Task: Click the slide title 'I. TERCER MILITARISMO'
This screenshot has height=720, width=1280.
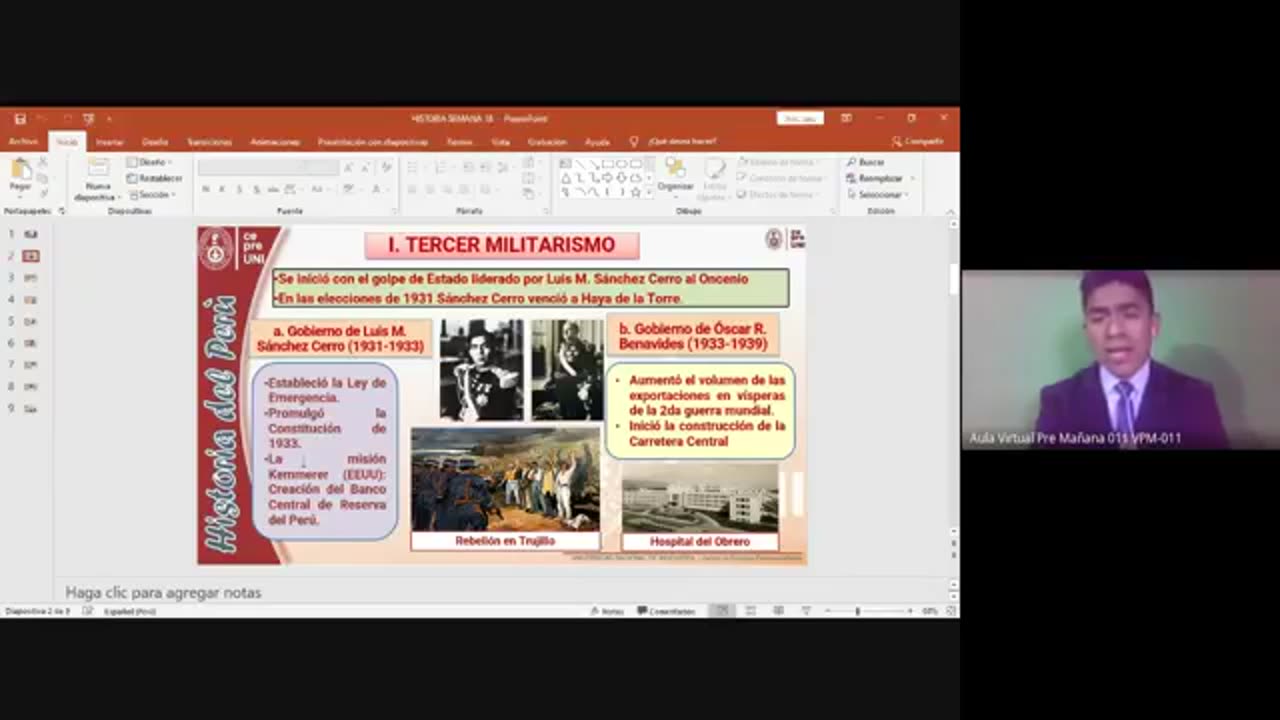Action: tap(501, 245)
